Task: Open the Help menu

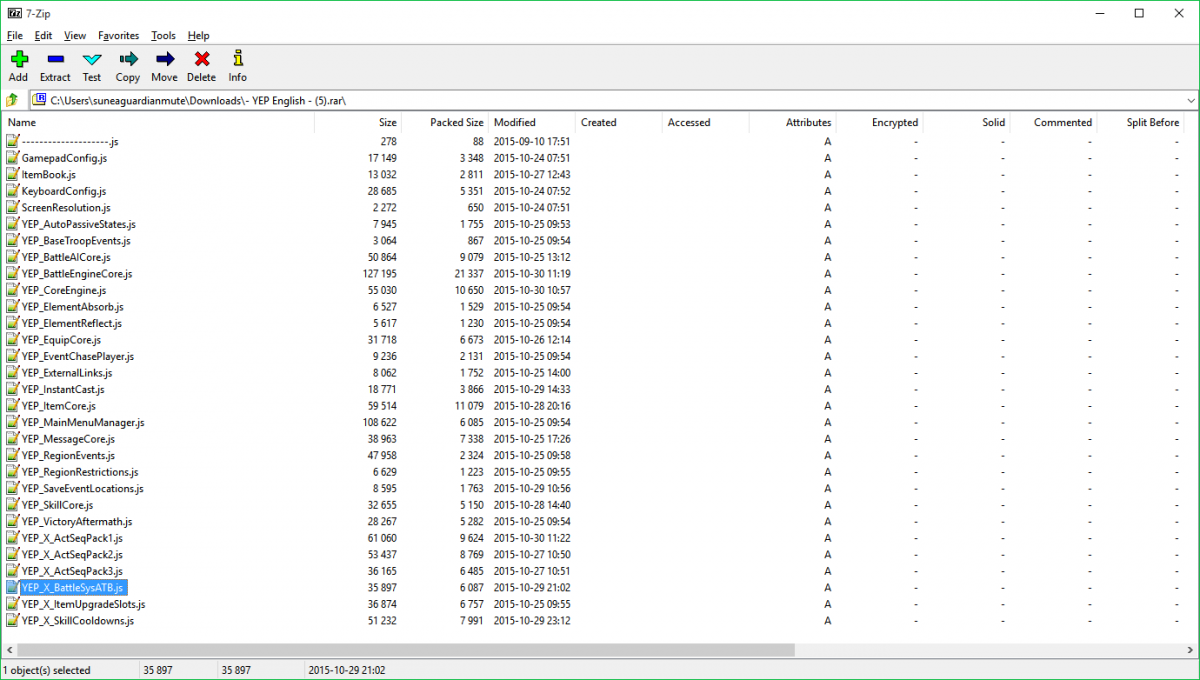Action: (x=198, y=35)
